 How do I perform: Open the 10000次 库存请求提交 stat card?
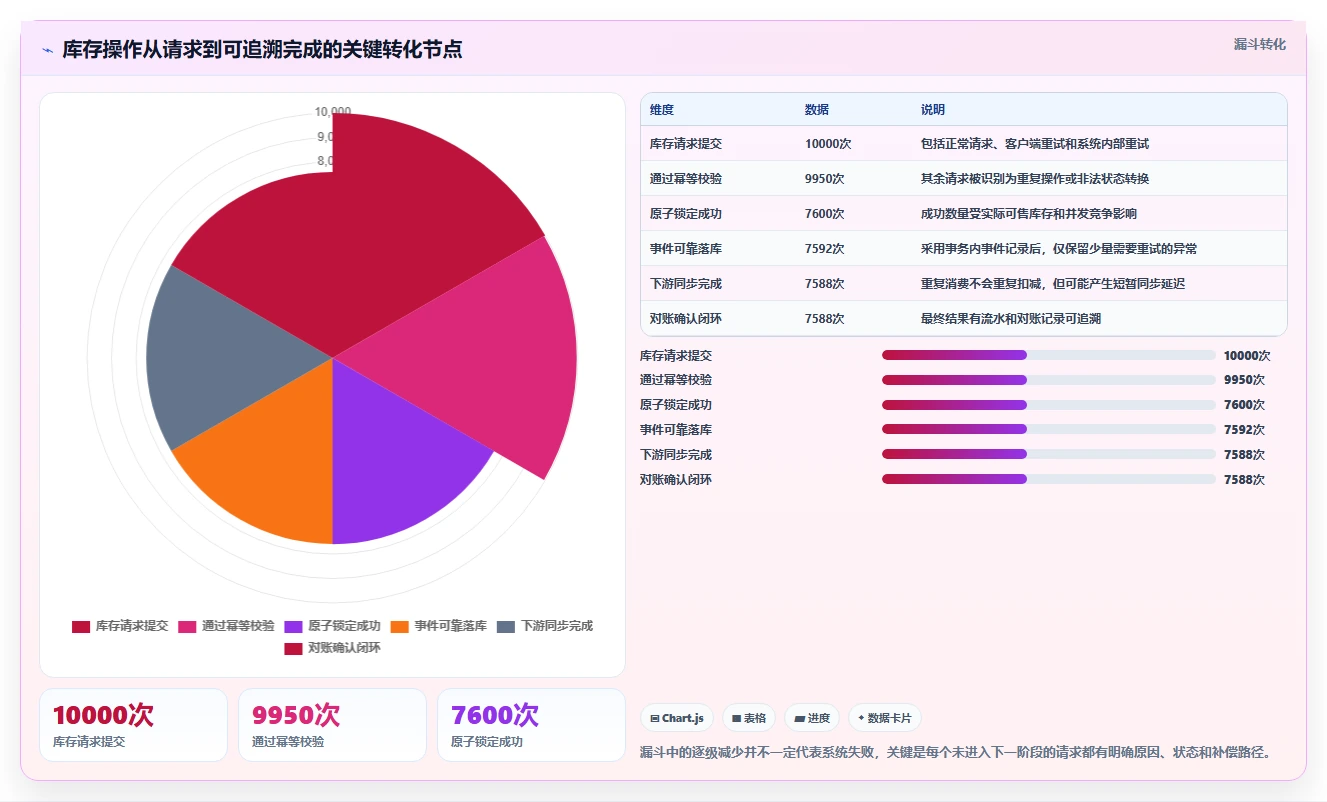point(134,725)
